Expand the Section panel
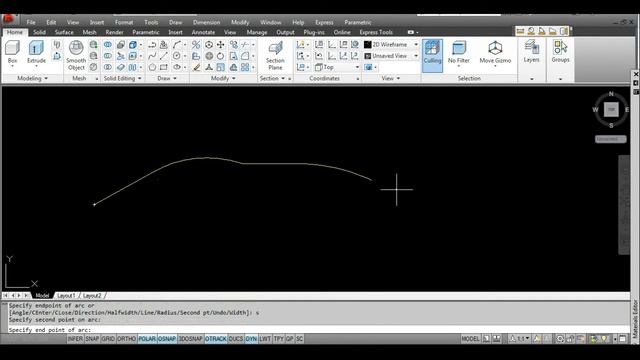 point(272,78)
